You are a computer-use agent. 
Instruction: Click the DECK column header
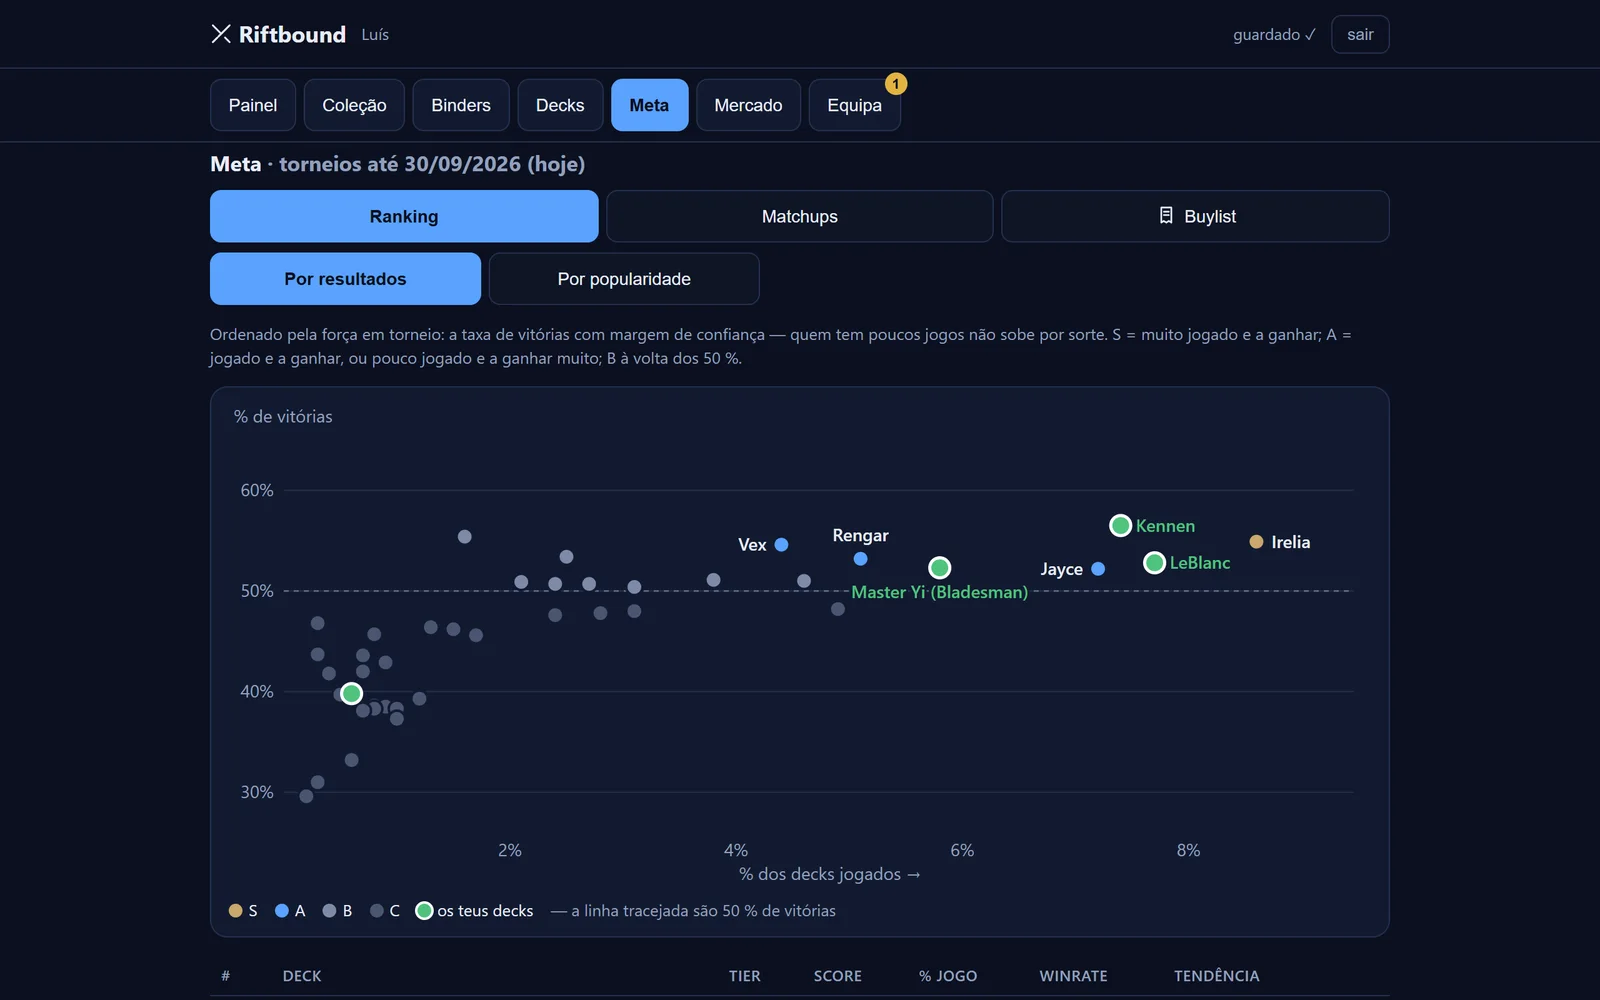click(x=302, y=976)
